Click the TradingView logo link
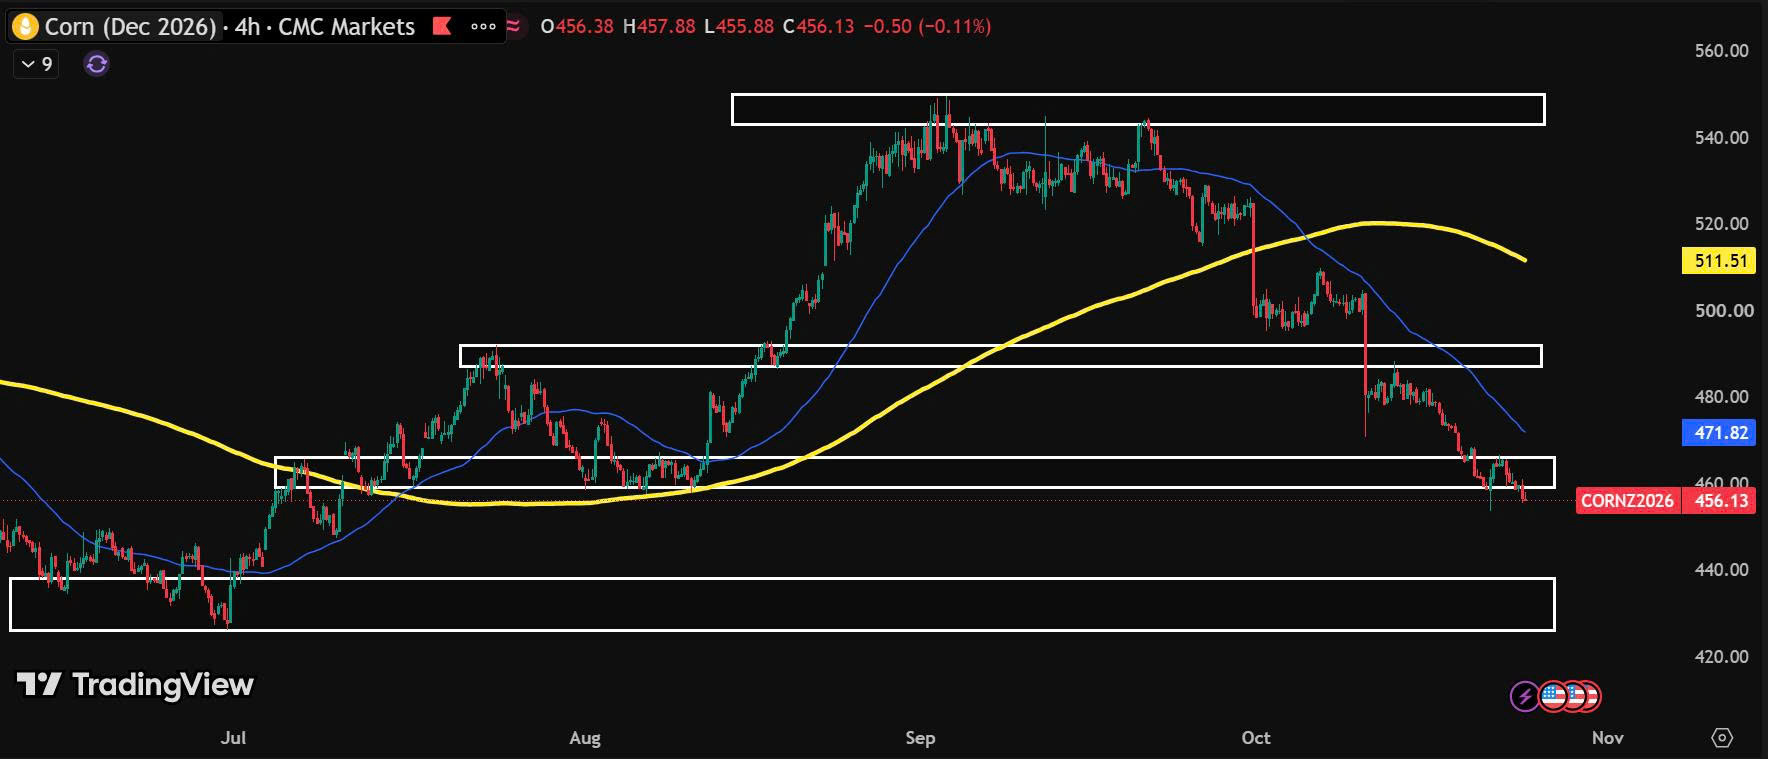The width and height of the screenshot is (1768, 759). 135,684
